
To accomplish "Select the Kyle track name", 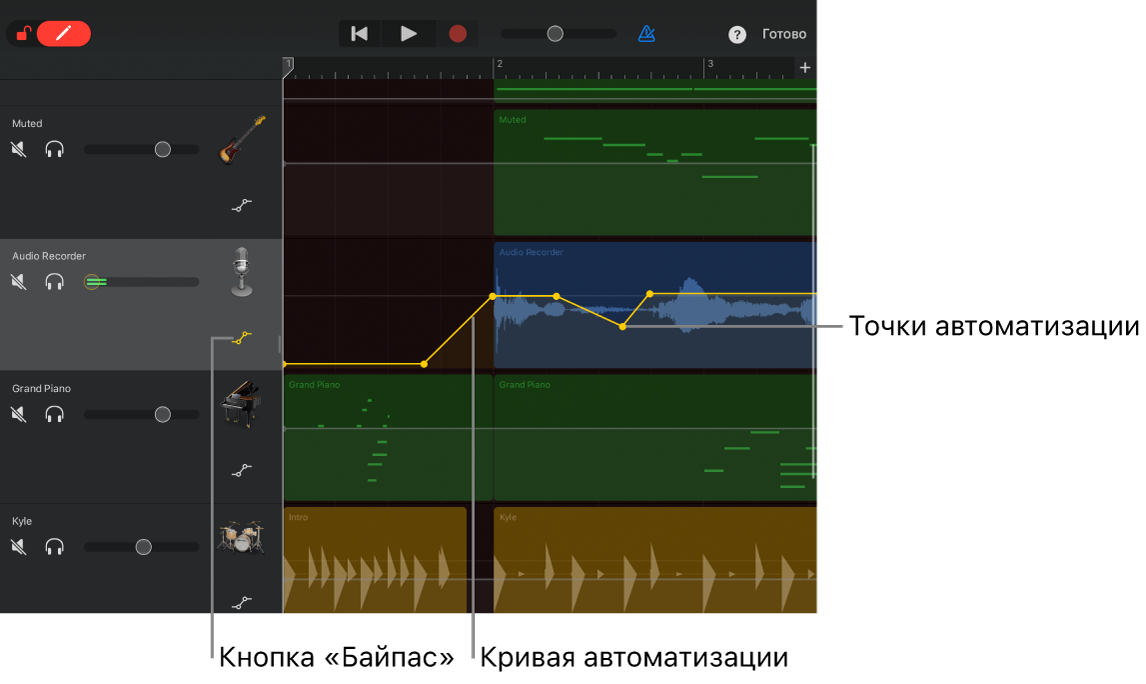I will 22,521.
